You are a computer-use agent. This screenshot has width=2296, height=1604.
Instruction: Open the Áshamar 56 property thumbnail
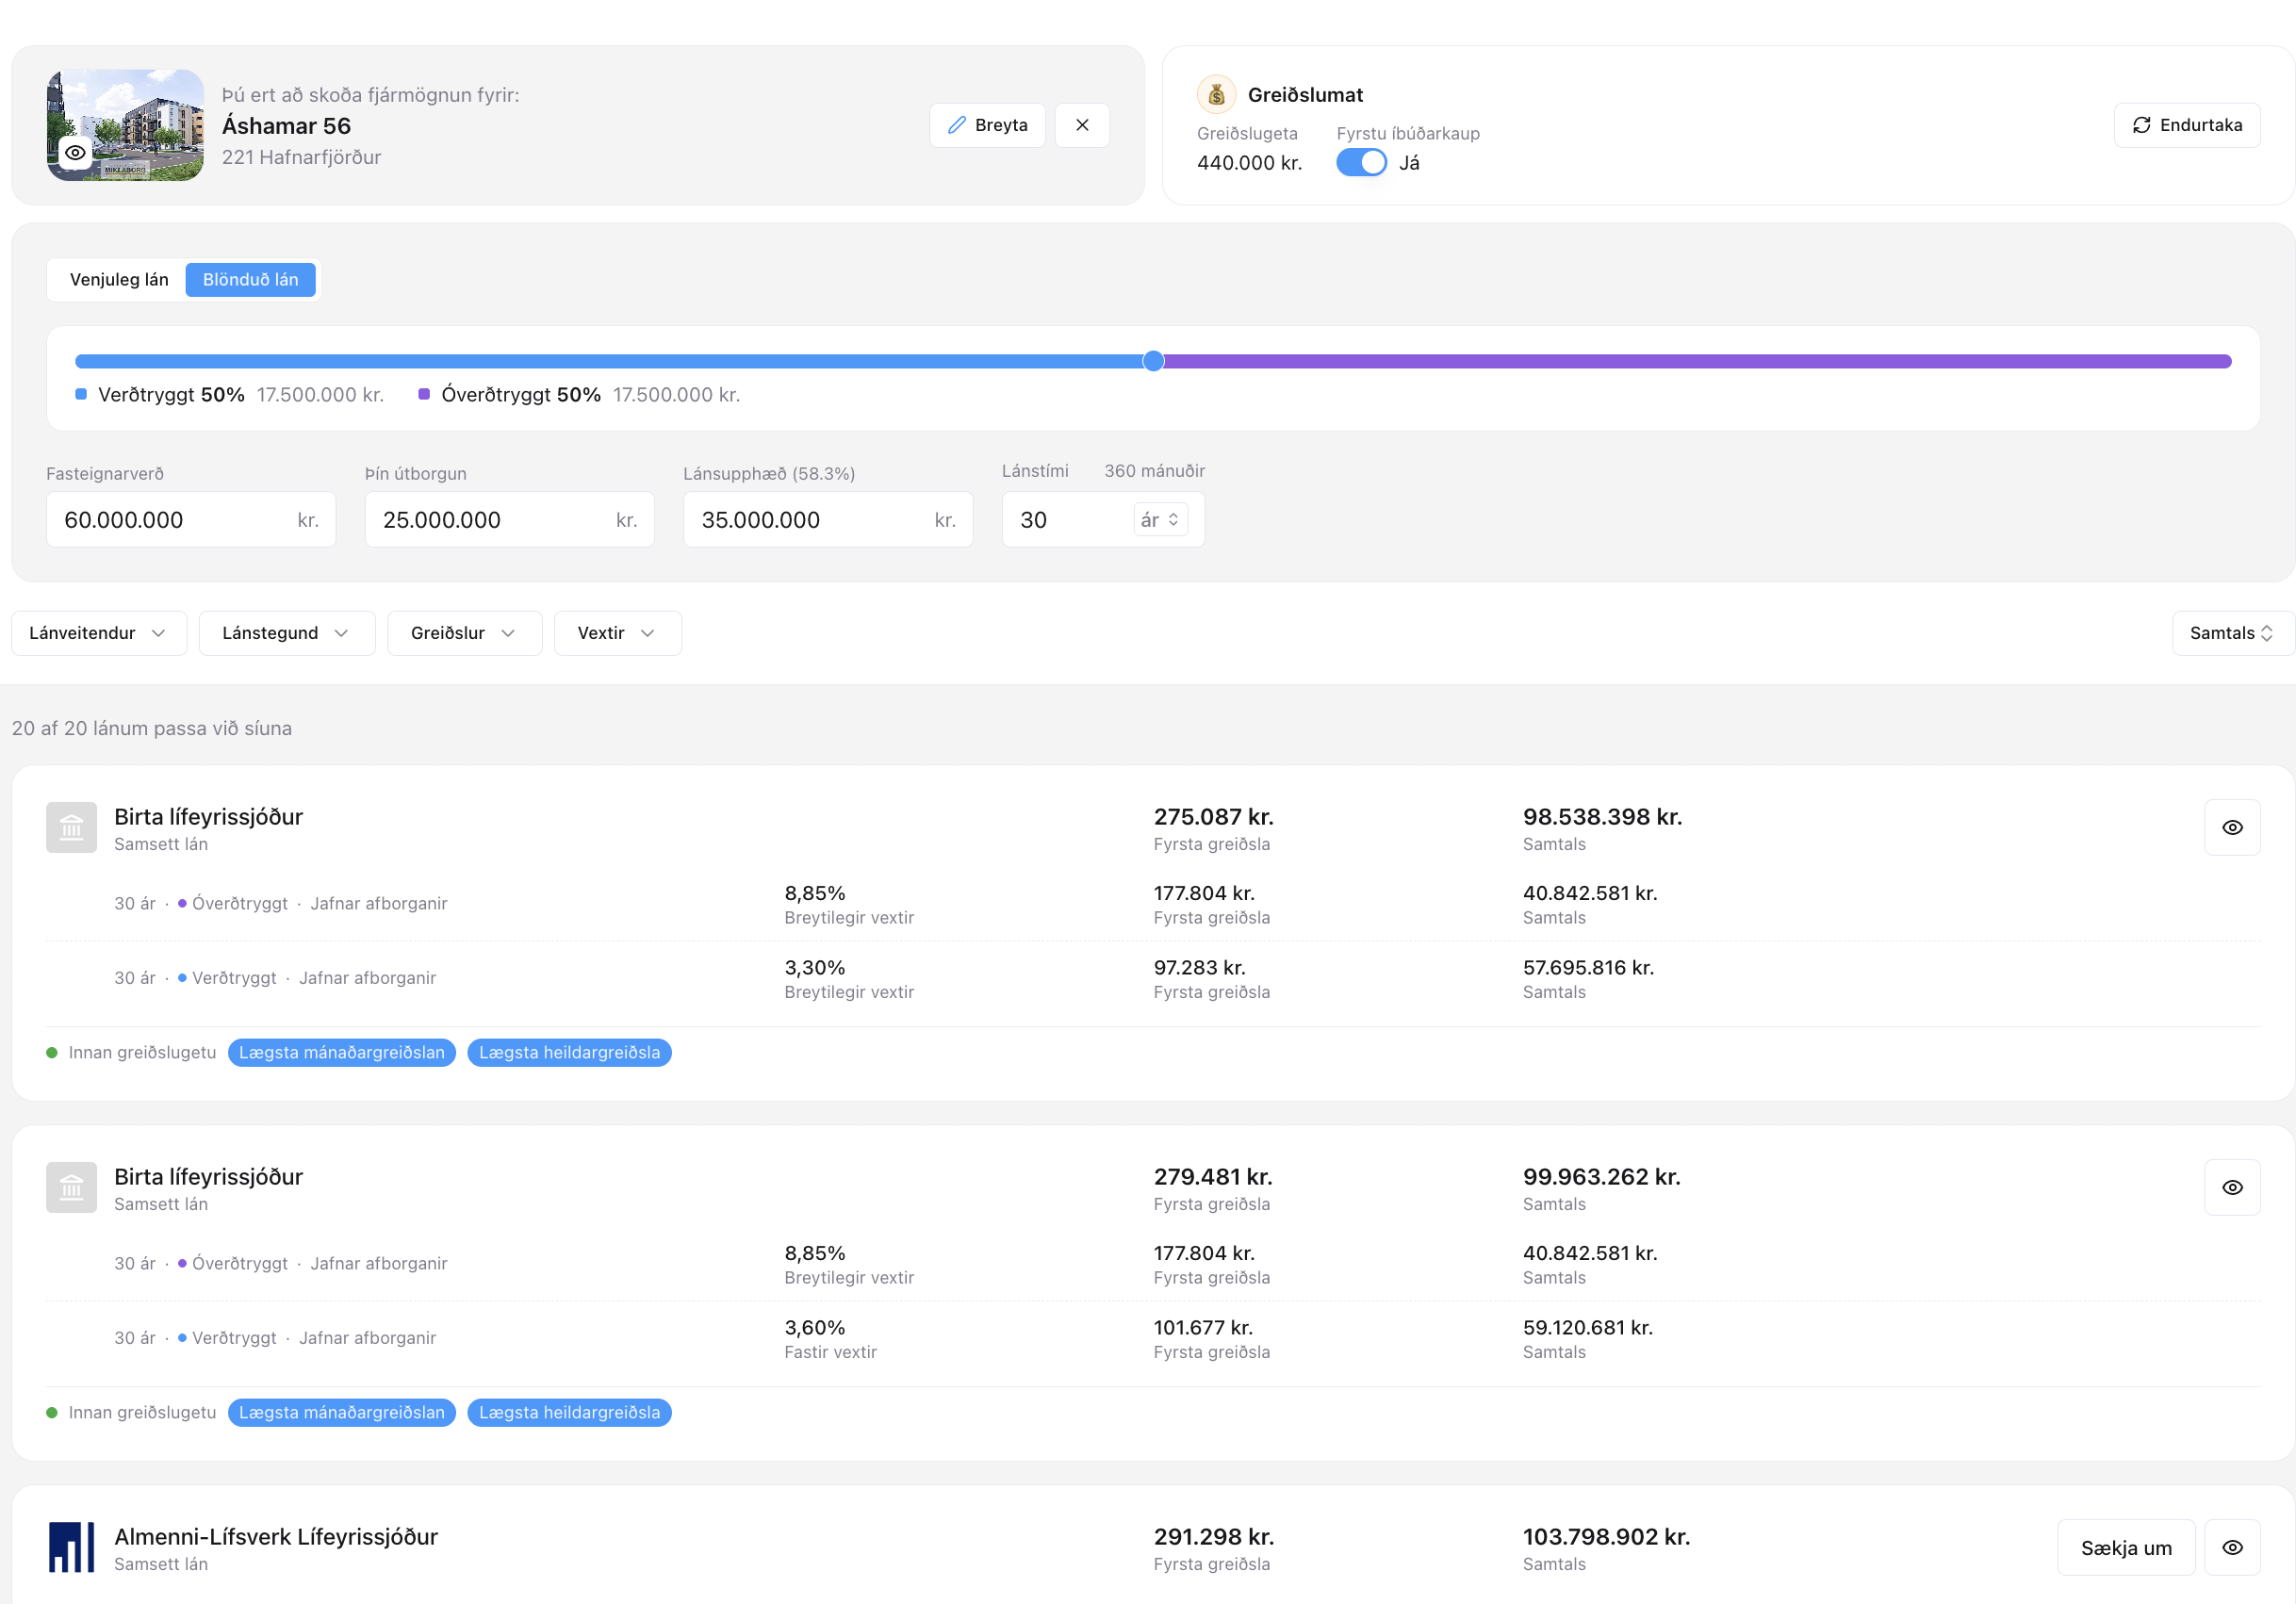click(125, 125)
